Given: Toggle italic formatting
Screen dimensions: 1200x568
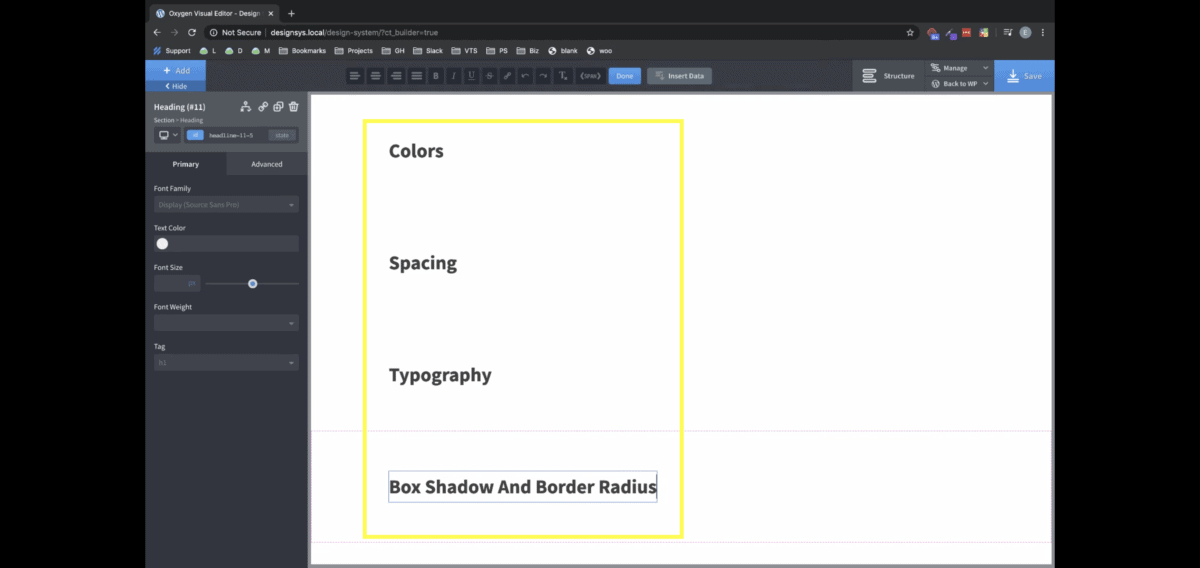Looking at the screenshot, I should (x=453, y=76).
